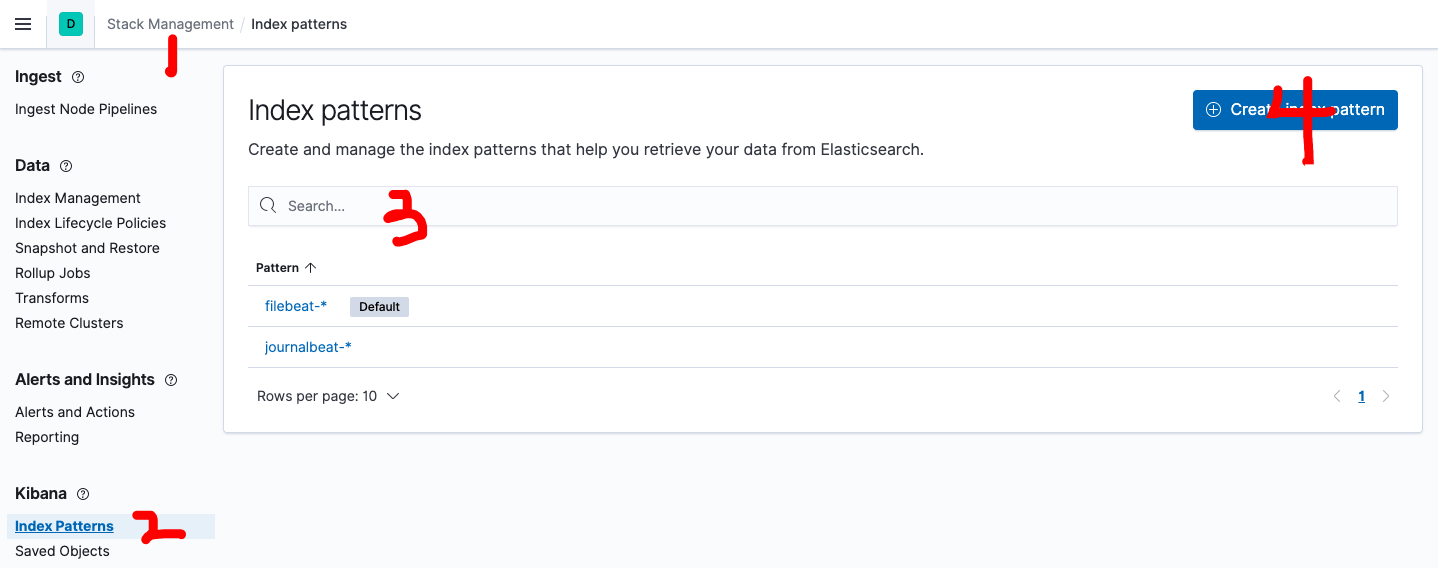Click Create index pattern button

point(1295,110)
